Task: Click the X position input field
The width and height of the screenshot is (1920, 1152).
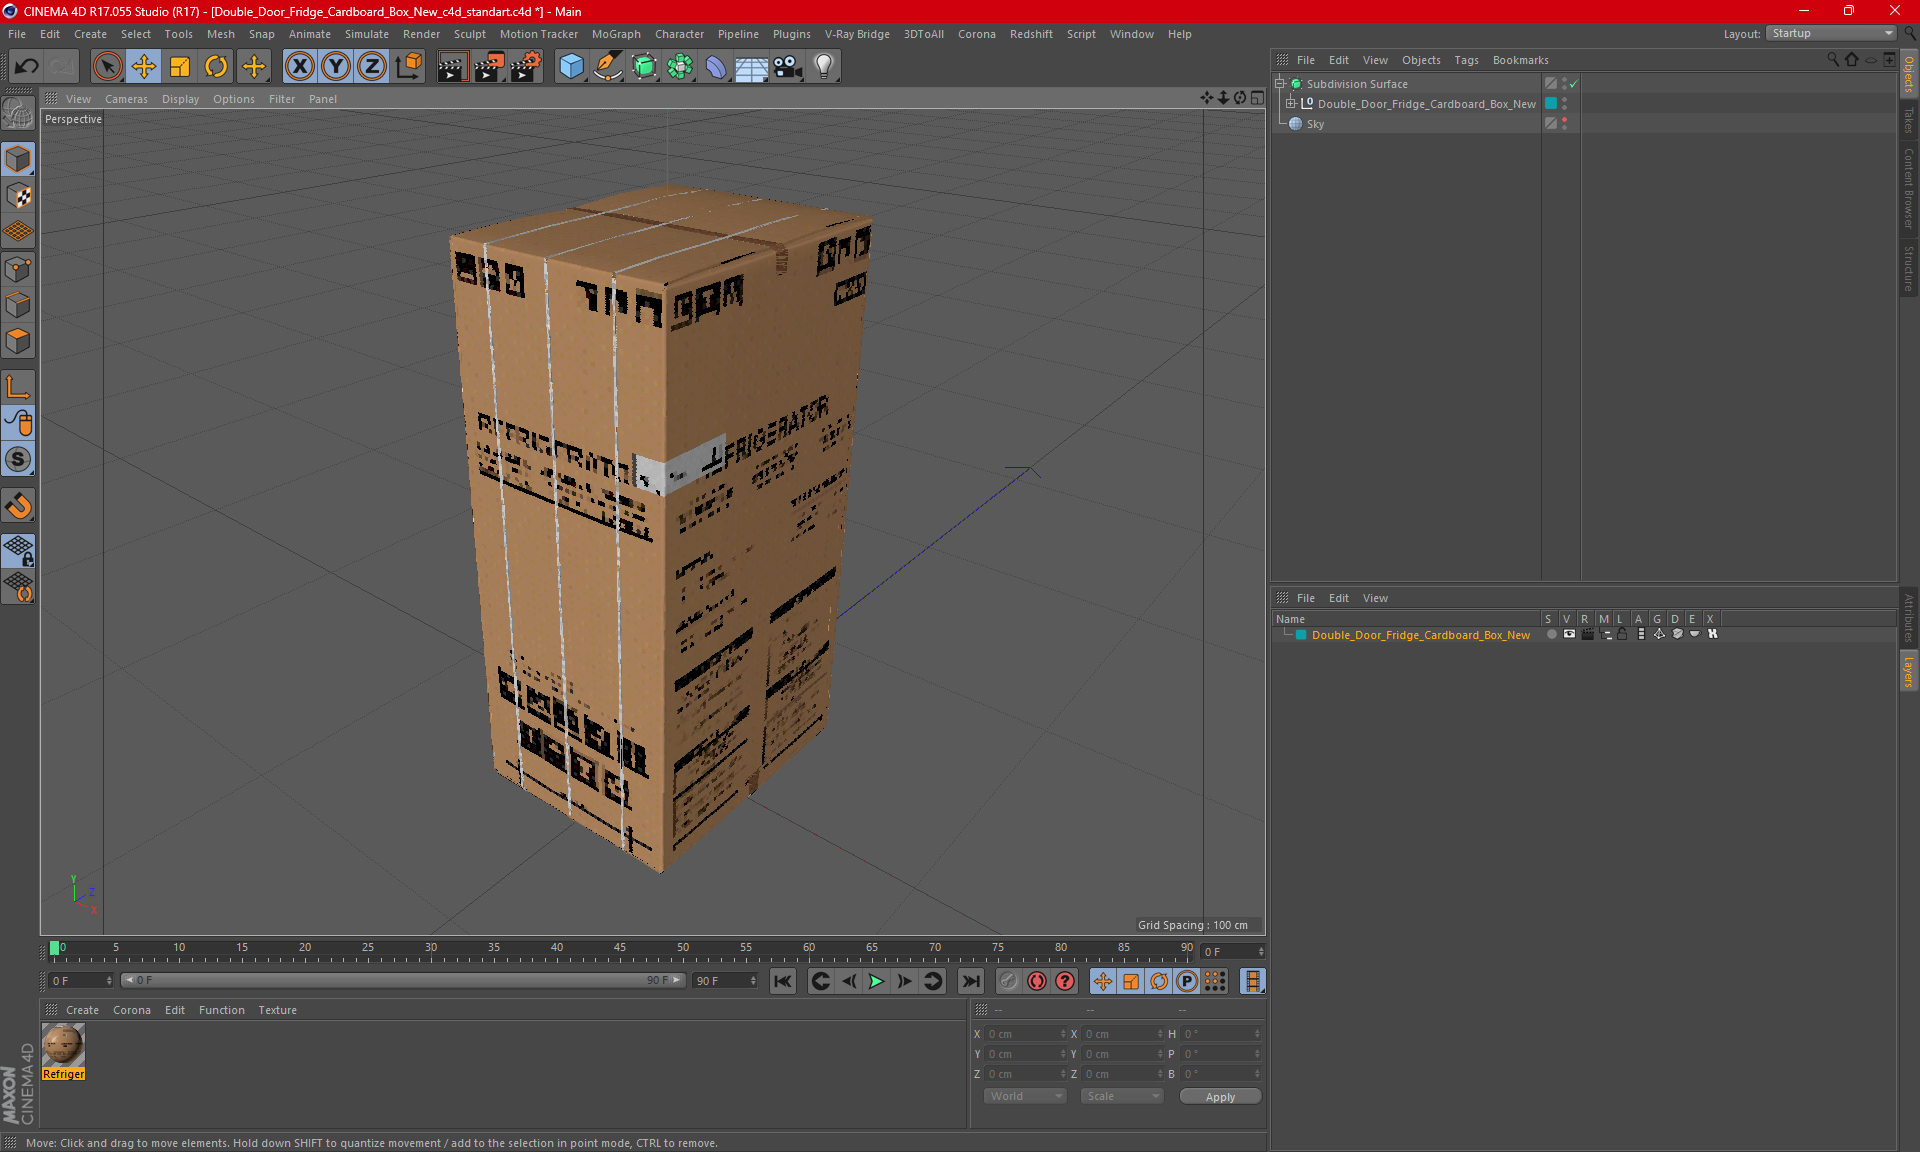Action: [x=1025, y=1034]
